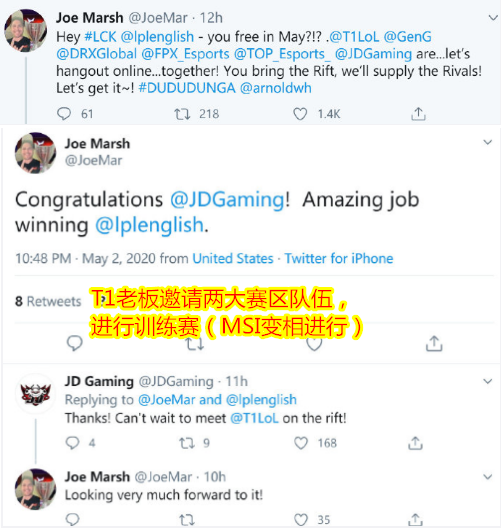Like the tweet with 1.4K likes
The height and width of the screenshot is (528, 501).
click(x=300, y=114)
